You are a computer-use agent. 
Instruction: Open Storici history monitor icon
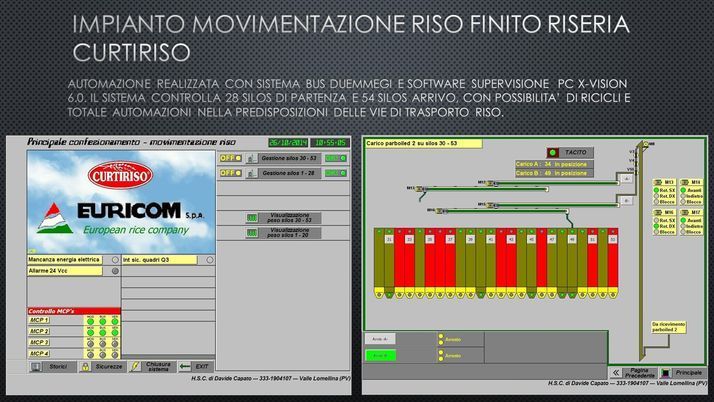coord(36,366)
